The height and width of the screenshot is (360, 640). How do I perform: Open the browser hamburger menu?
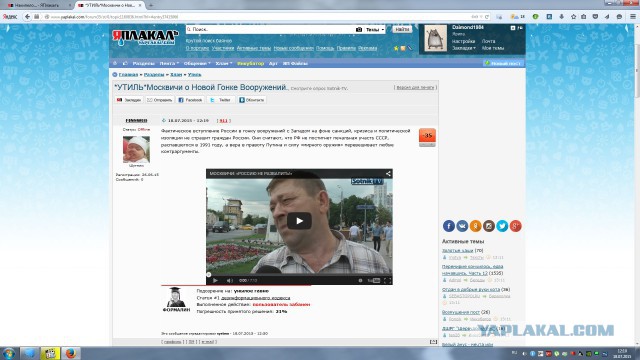[632, 17]
